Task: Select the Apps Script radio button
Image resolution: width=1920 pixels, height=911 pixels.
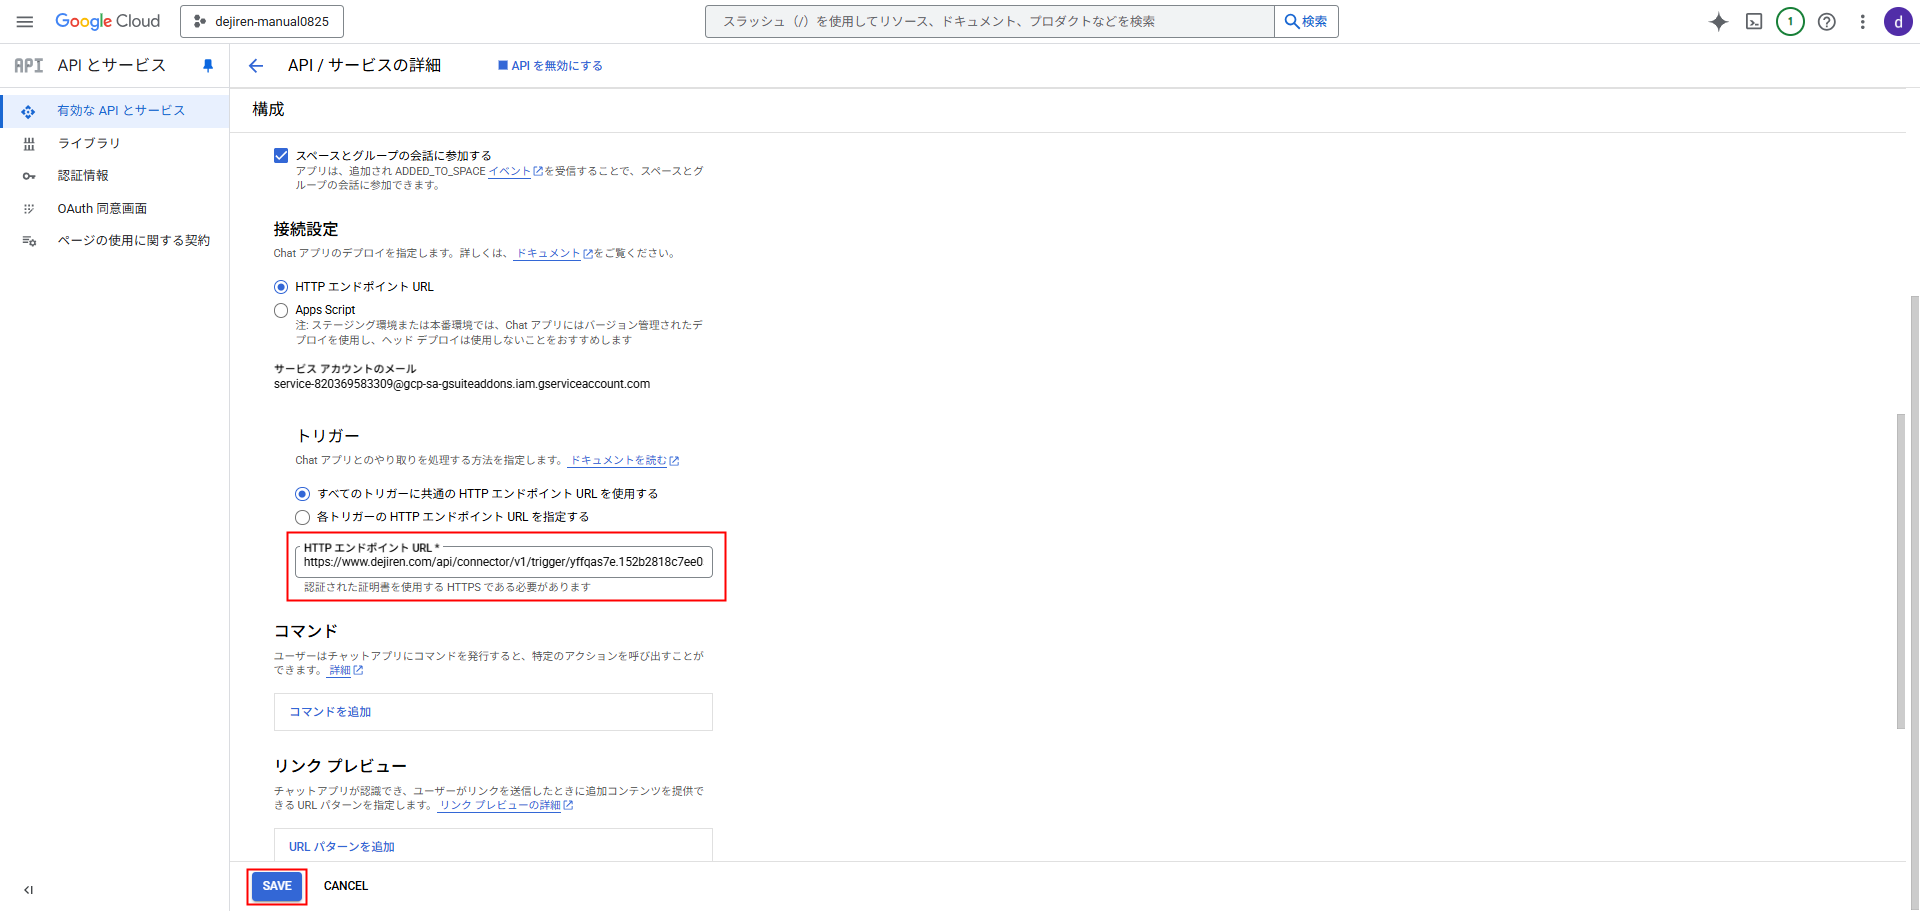Action: click(x=281, y=311)
